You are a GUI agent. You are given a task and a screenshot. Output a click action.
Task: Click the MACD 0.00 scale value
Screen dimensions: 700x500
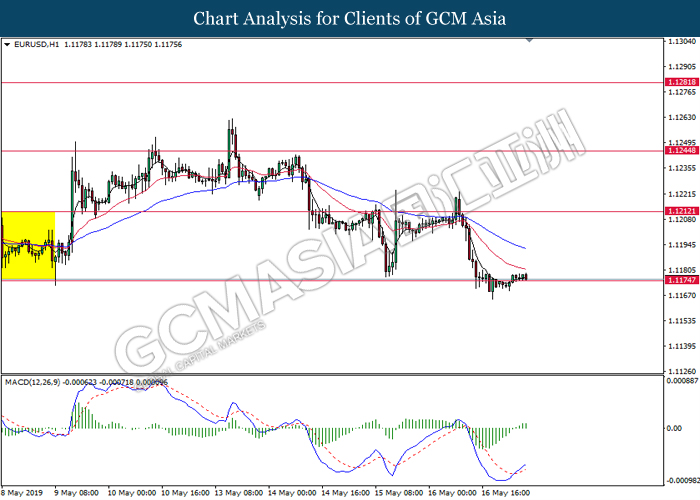pos(674,428)
